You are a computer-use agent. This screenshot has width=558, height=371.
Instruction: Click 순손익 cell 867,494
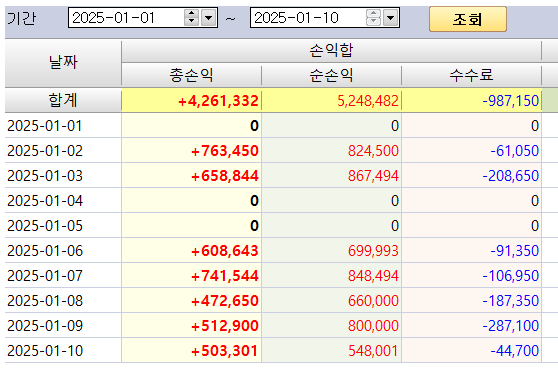click(331, 176)
